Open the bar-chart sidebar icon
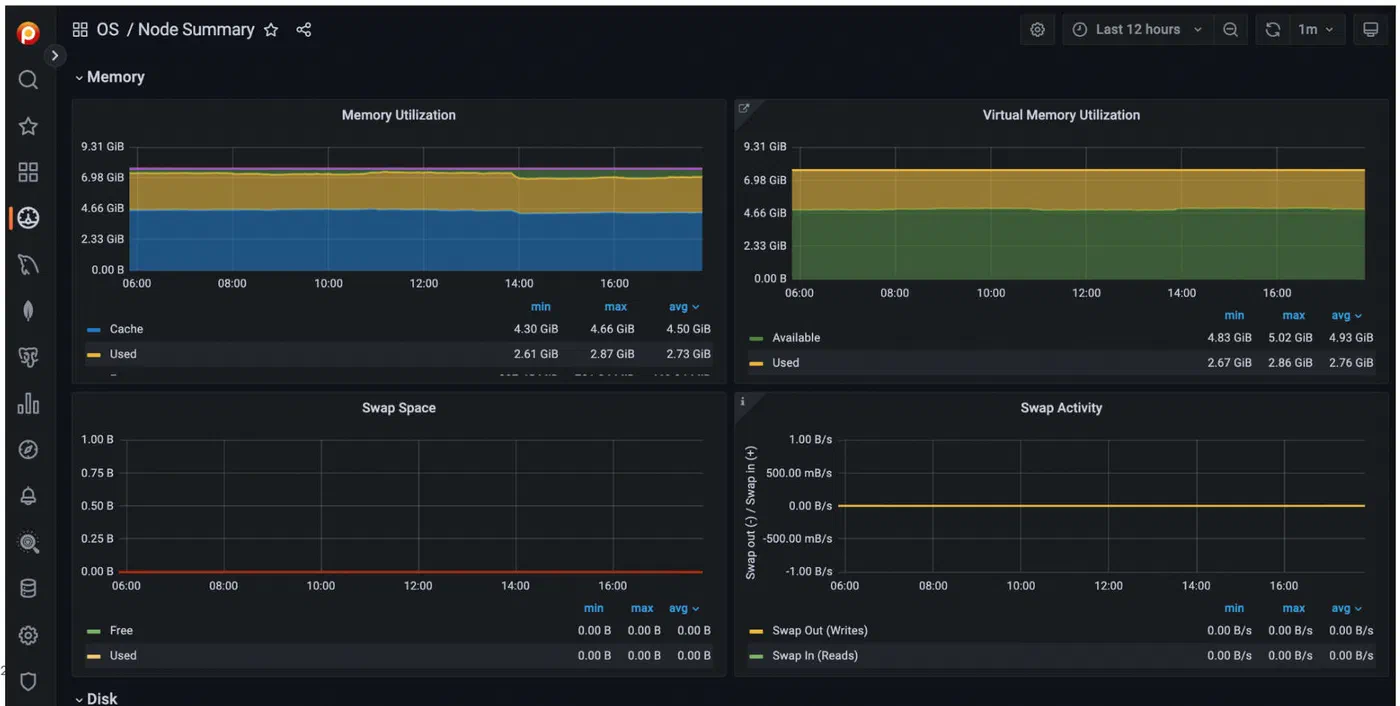This screenshot has width=1400, height=706. pos(28,403)
